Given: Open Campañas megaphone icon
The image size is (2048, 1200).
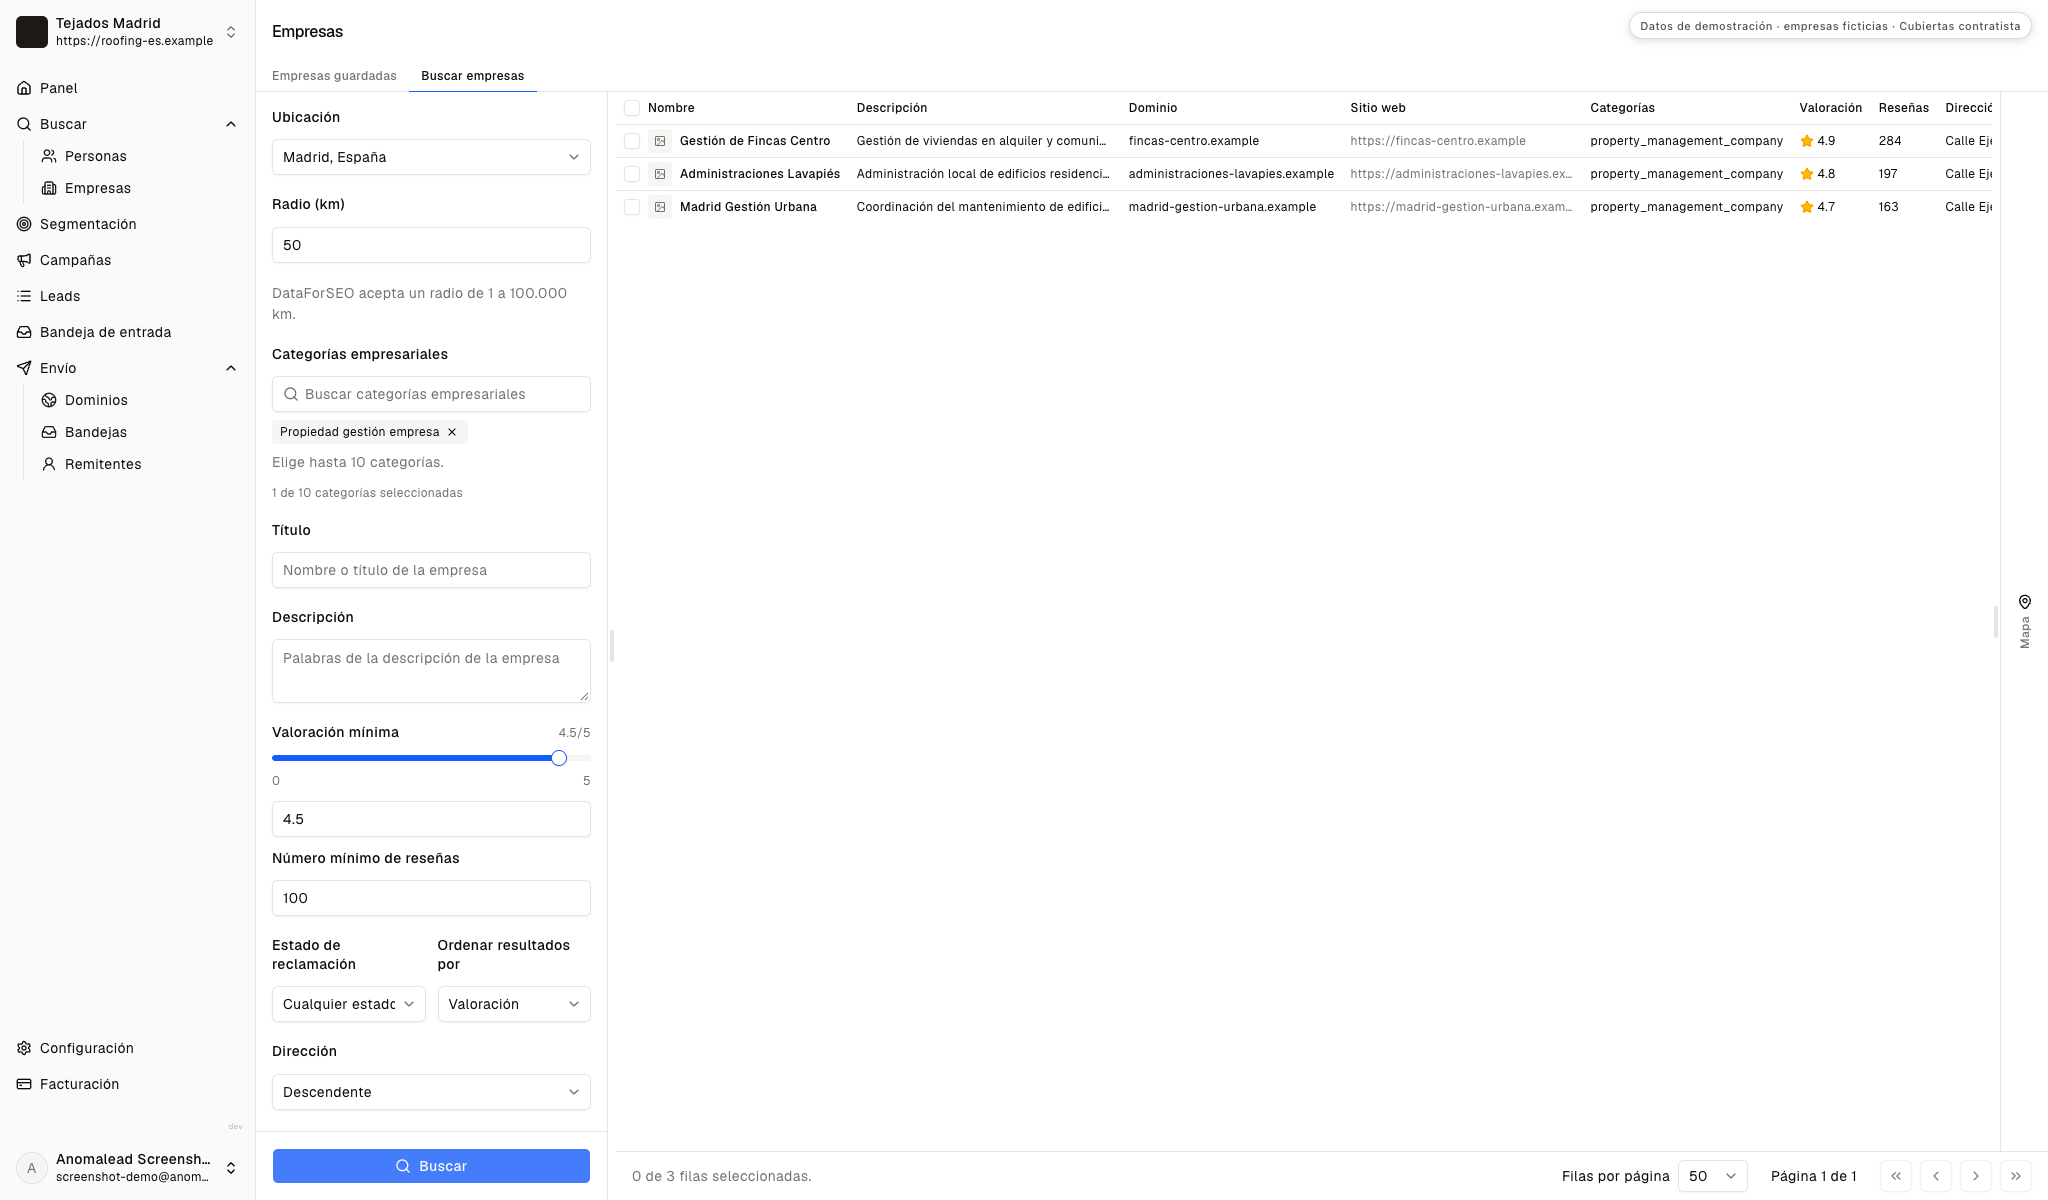Looking at the screenshot, I should (24, 260).
